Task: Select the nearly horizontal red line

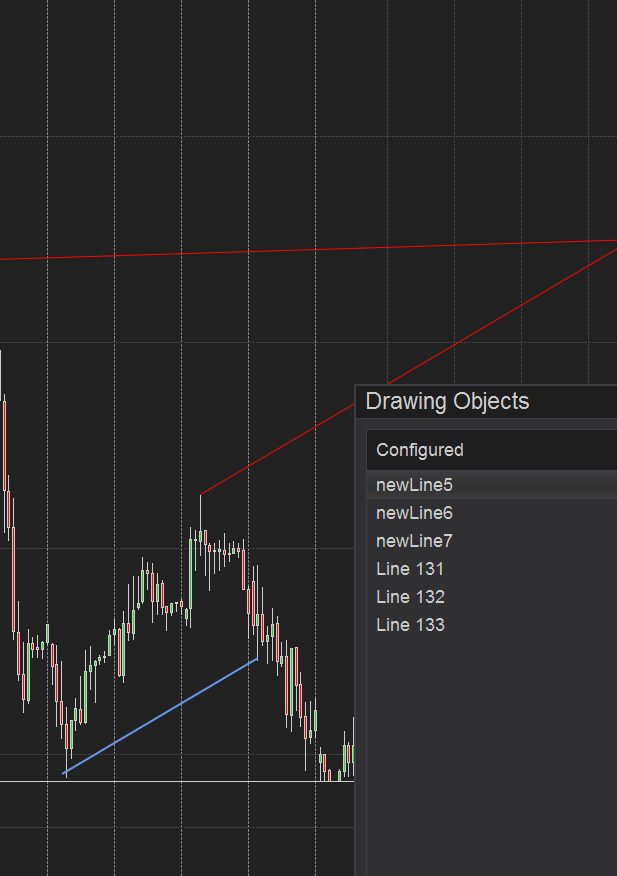Action: [308, 250]
